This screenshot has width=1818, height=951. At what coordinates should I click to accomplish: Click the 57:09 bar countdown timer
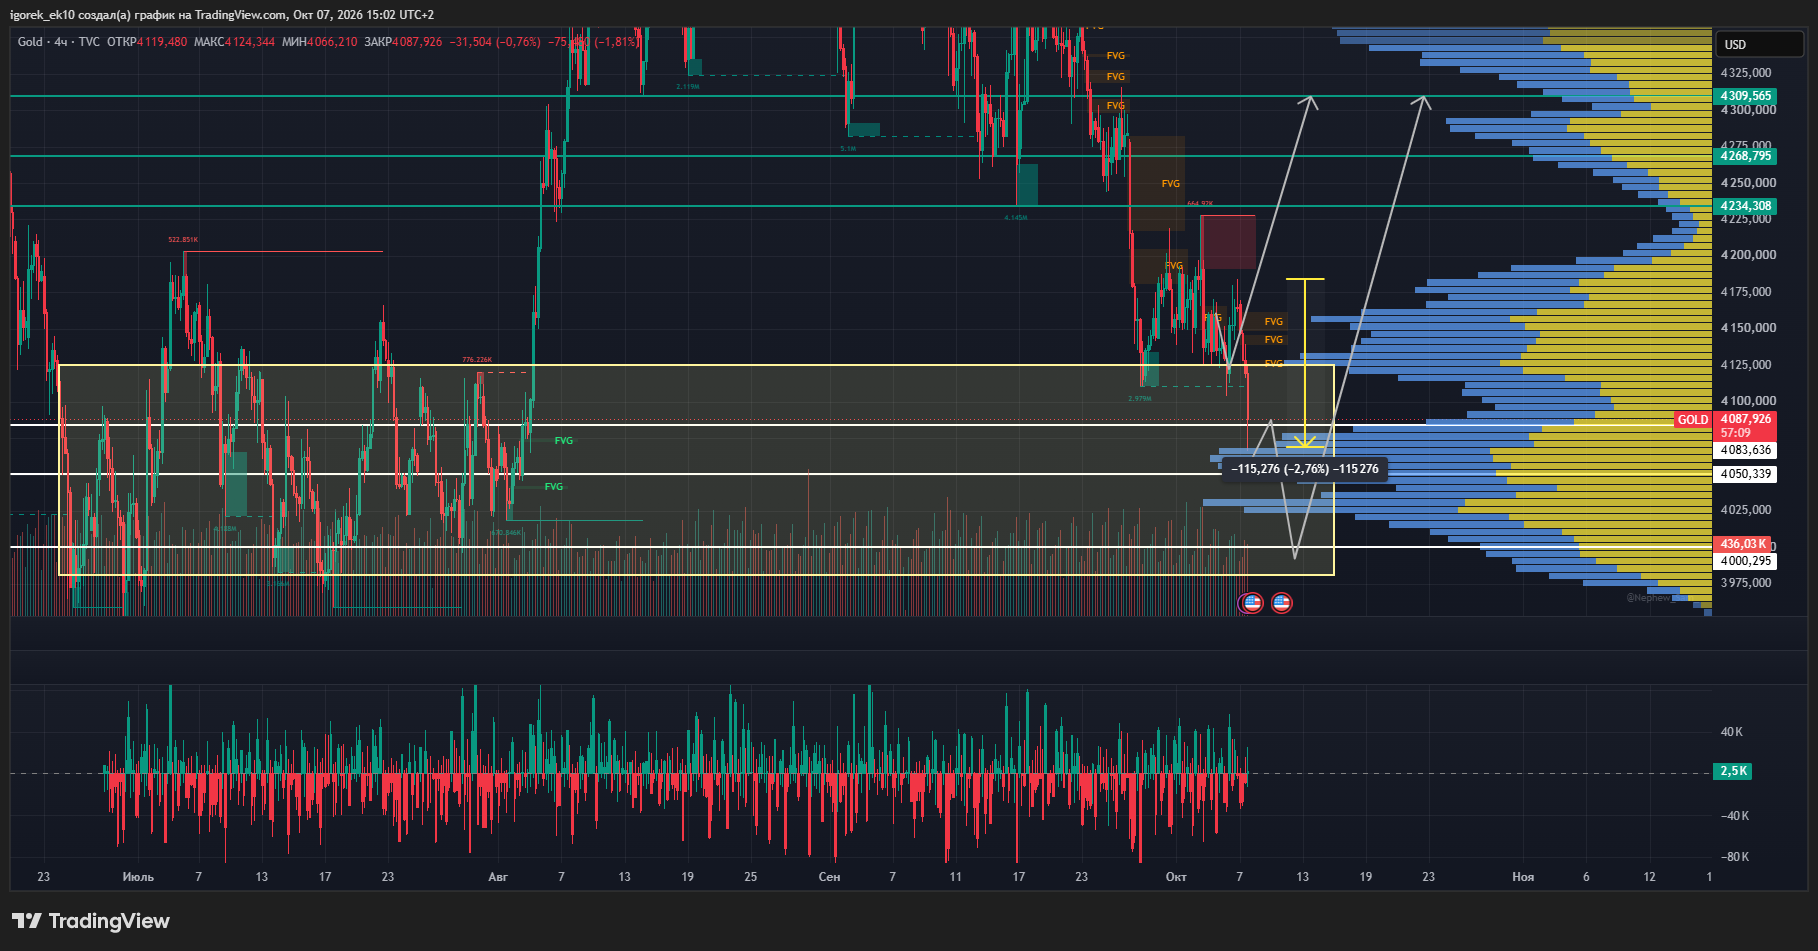pyautogui.click(x=1736, y=433)
